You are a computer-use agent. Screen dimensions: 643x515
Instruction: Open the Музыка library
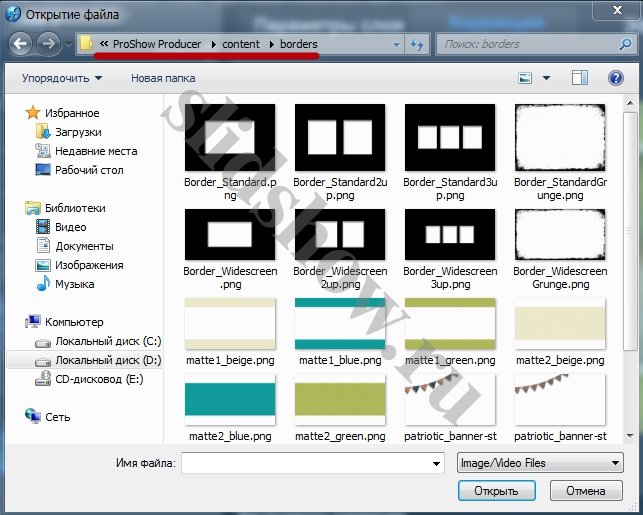75,284
